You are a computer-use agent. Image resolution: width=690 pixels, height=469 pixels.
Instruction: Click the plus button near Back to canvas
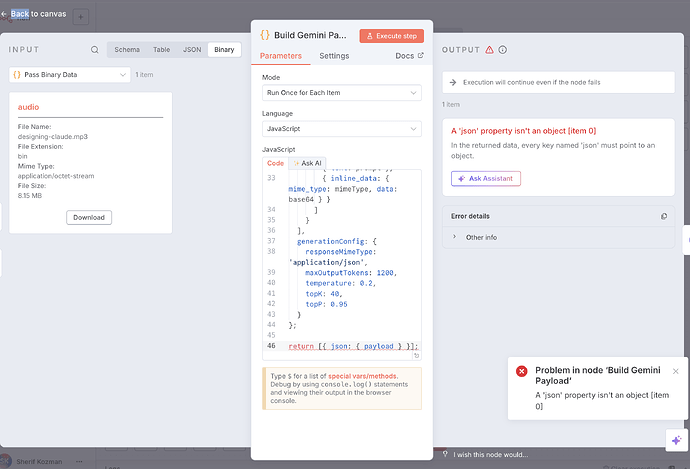[81, 17]
